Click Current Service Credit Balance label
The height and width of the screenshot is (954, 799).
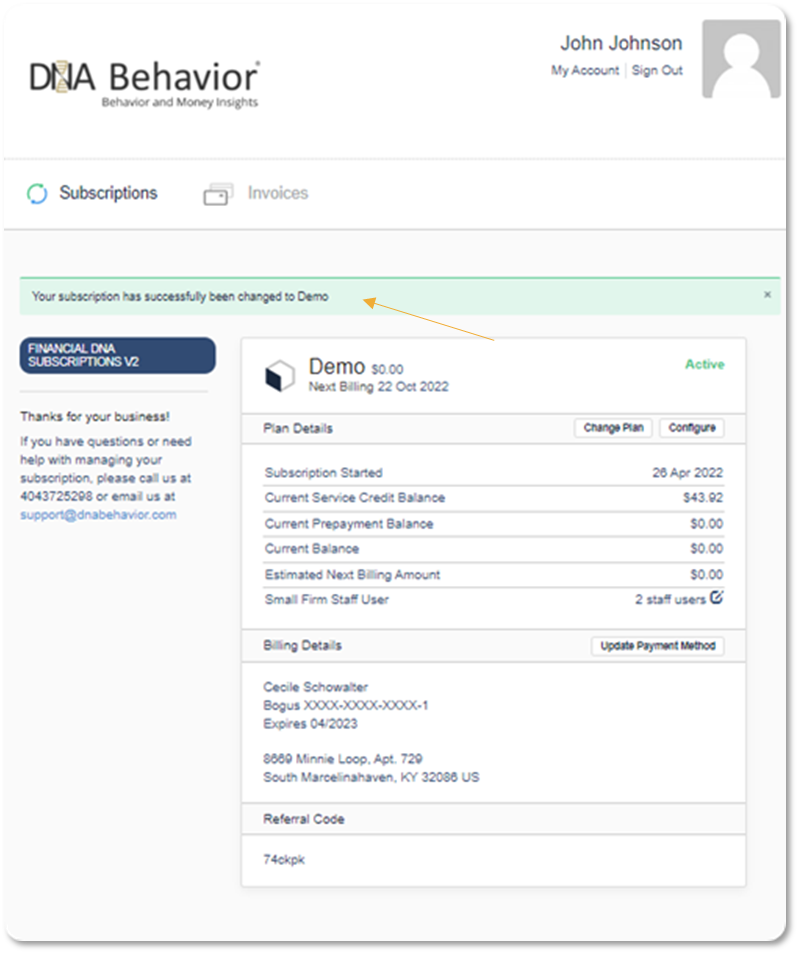tap(355, 498)
